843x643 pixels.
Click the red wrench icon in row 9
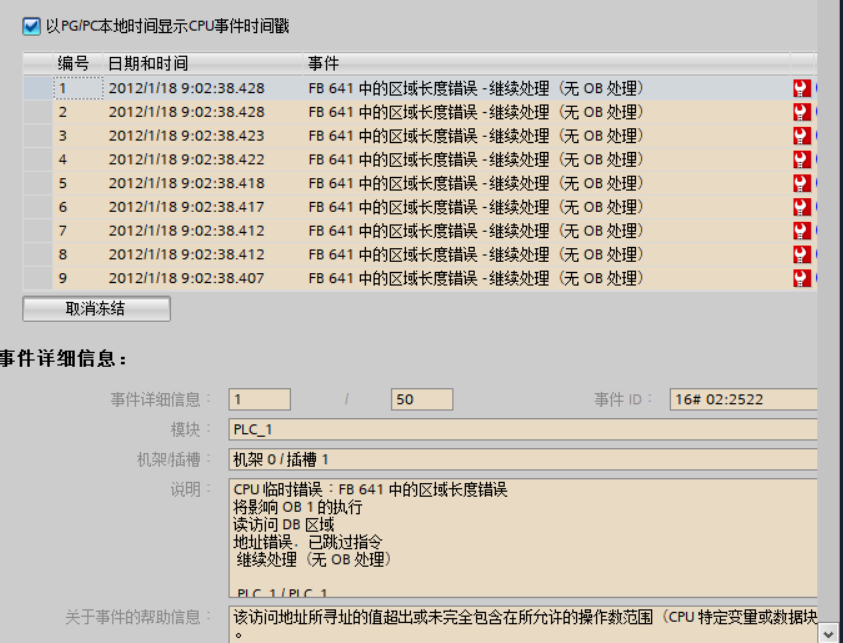coord(801,278)
